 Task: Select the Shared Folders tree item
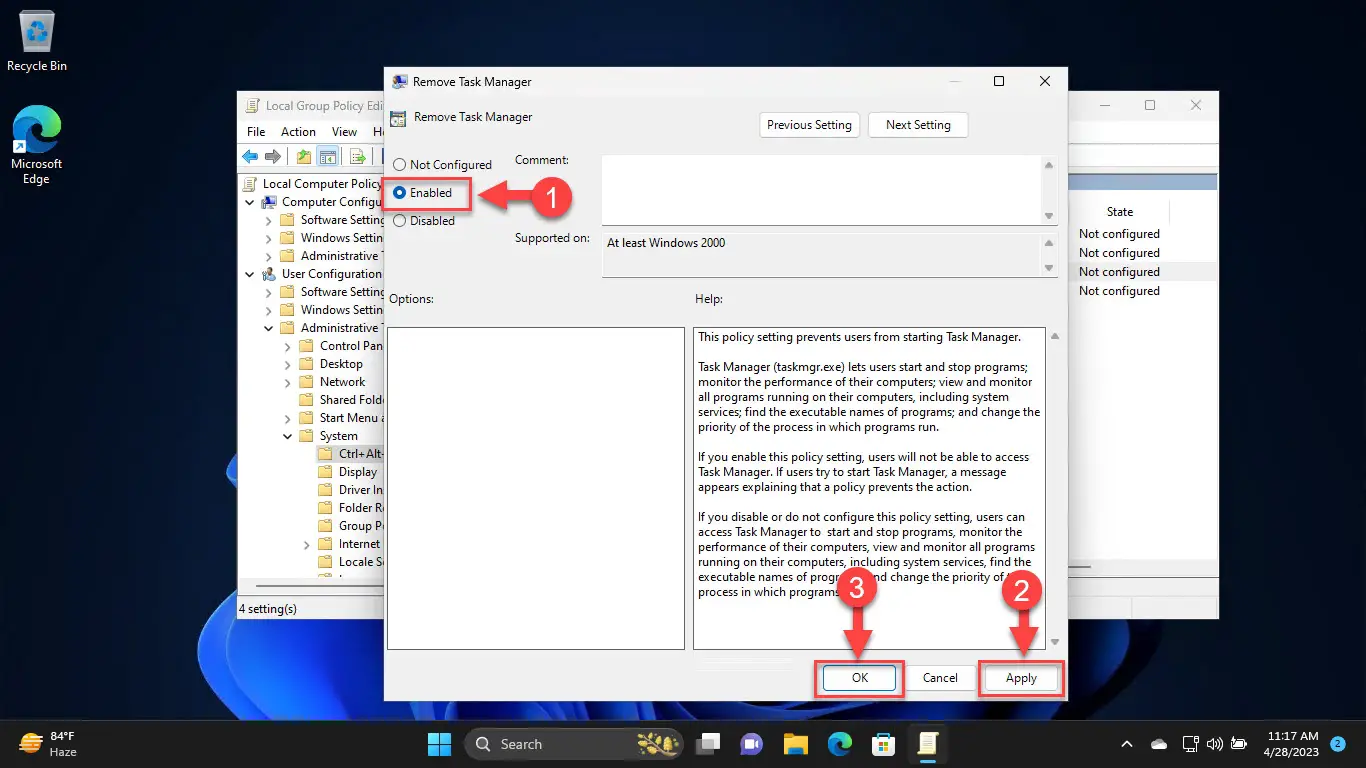pos(352,400)
